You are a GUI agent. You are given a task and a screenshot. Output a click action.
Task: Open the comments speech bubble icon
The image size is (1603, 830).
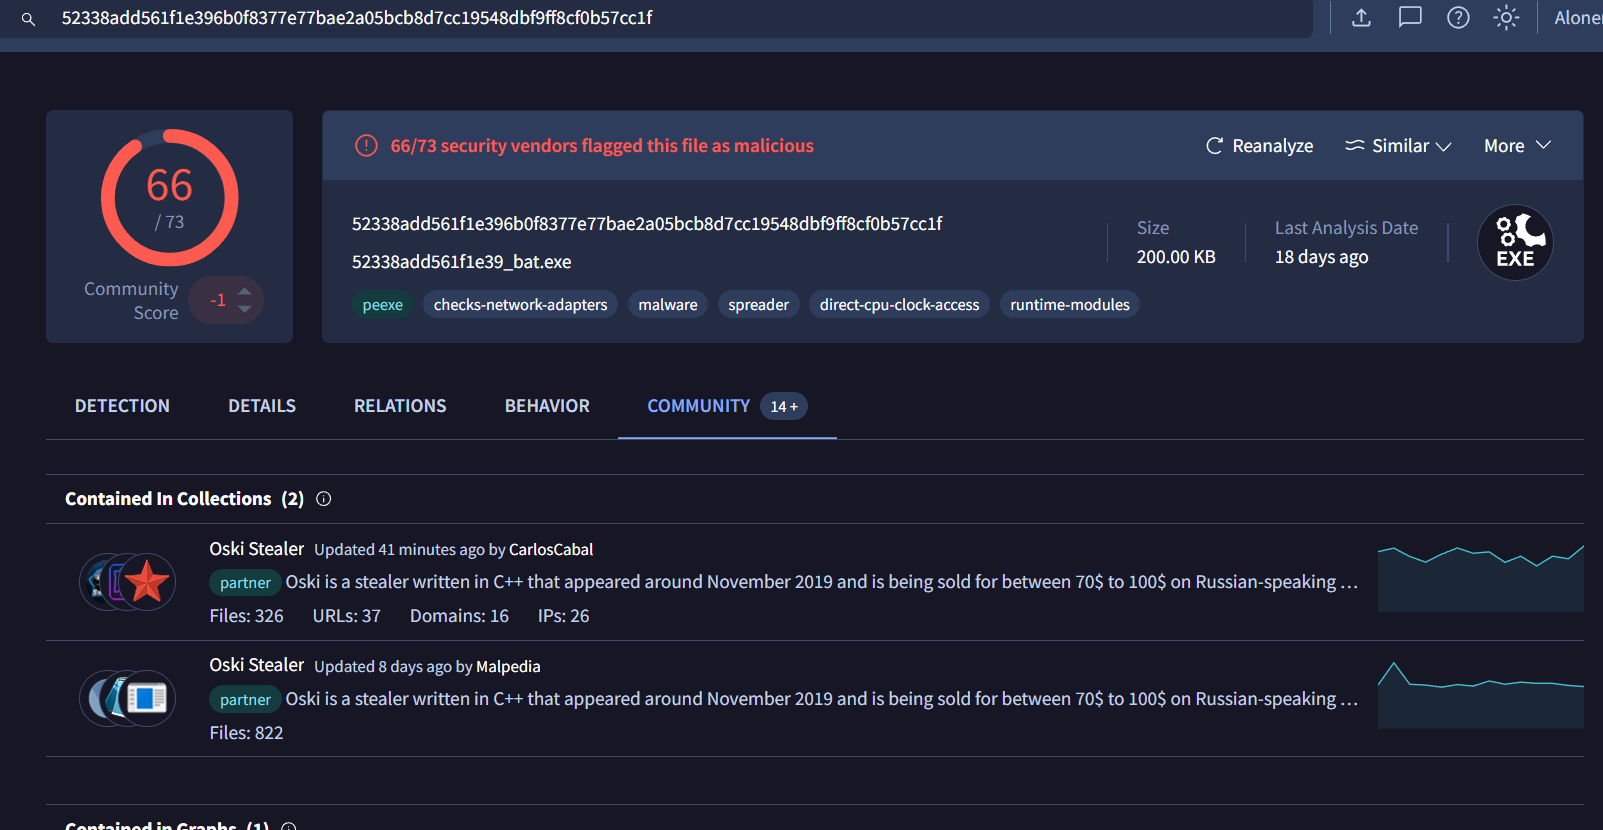pos(1410,18)
